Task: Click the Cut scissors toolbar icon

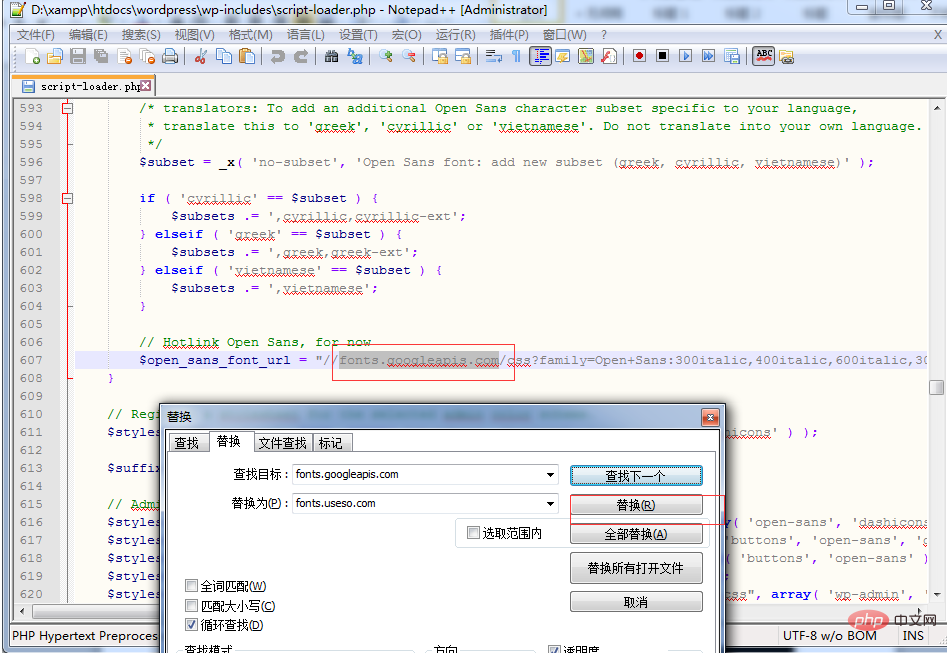Action: coord(201,57)
